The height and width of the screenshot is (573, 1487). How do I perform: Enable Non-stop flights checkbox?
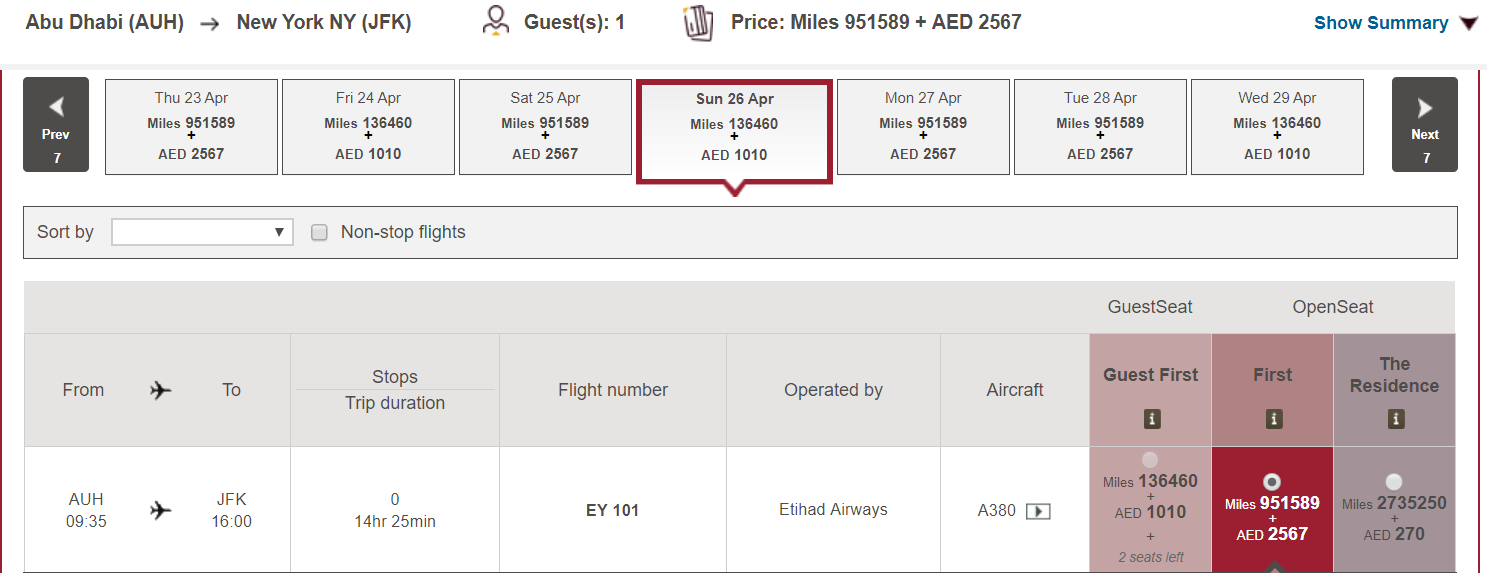[x=320, y=232]
